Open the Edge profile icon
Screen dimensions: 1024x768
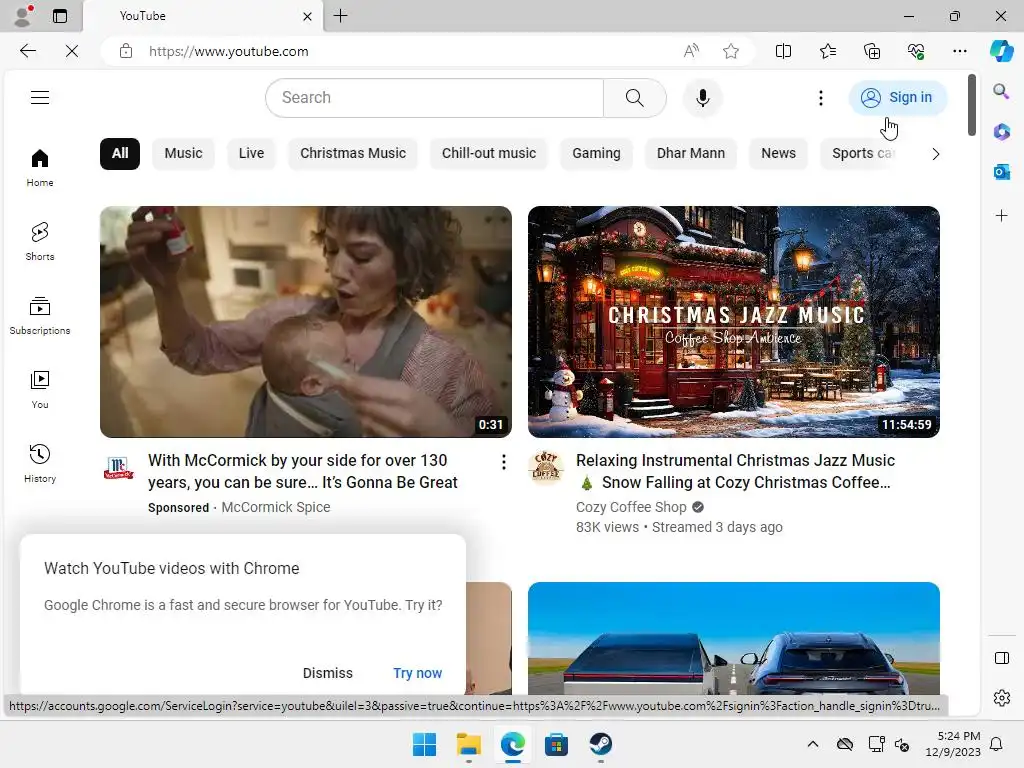(x=24, y=16)
